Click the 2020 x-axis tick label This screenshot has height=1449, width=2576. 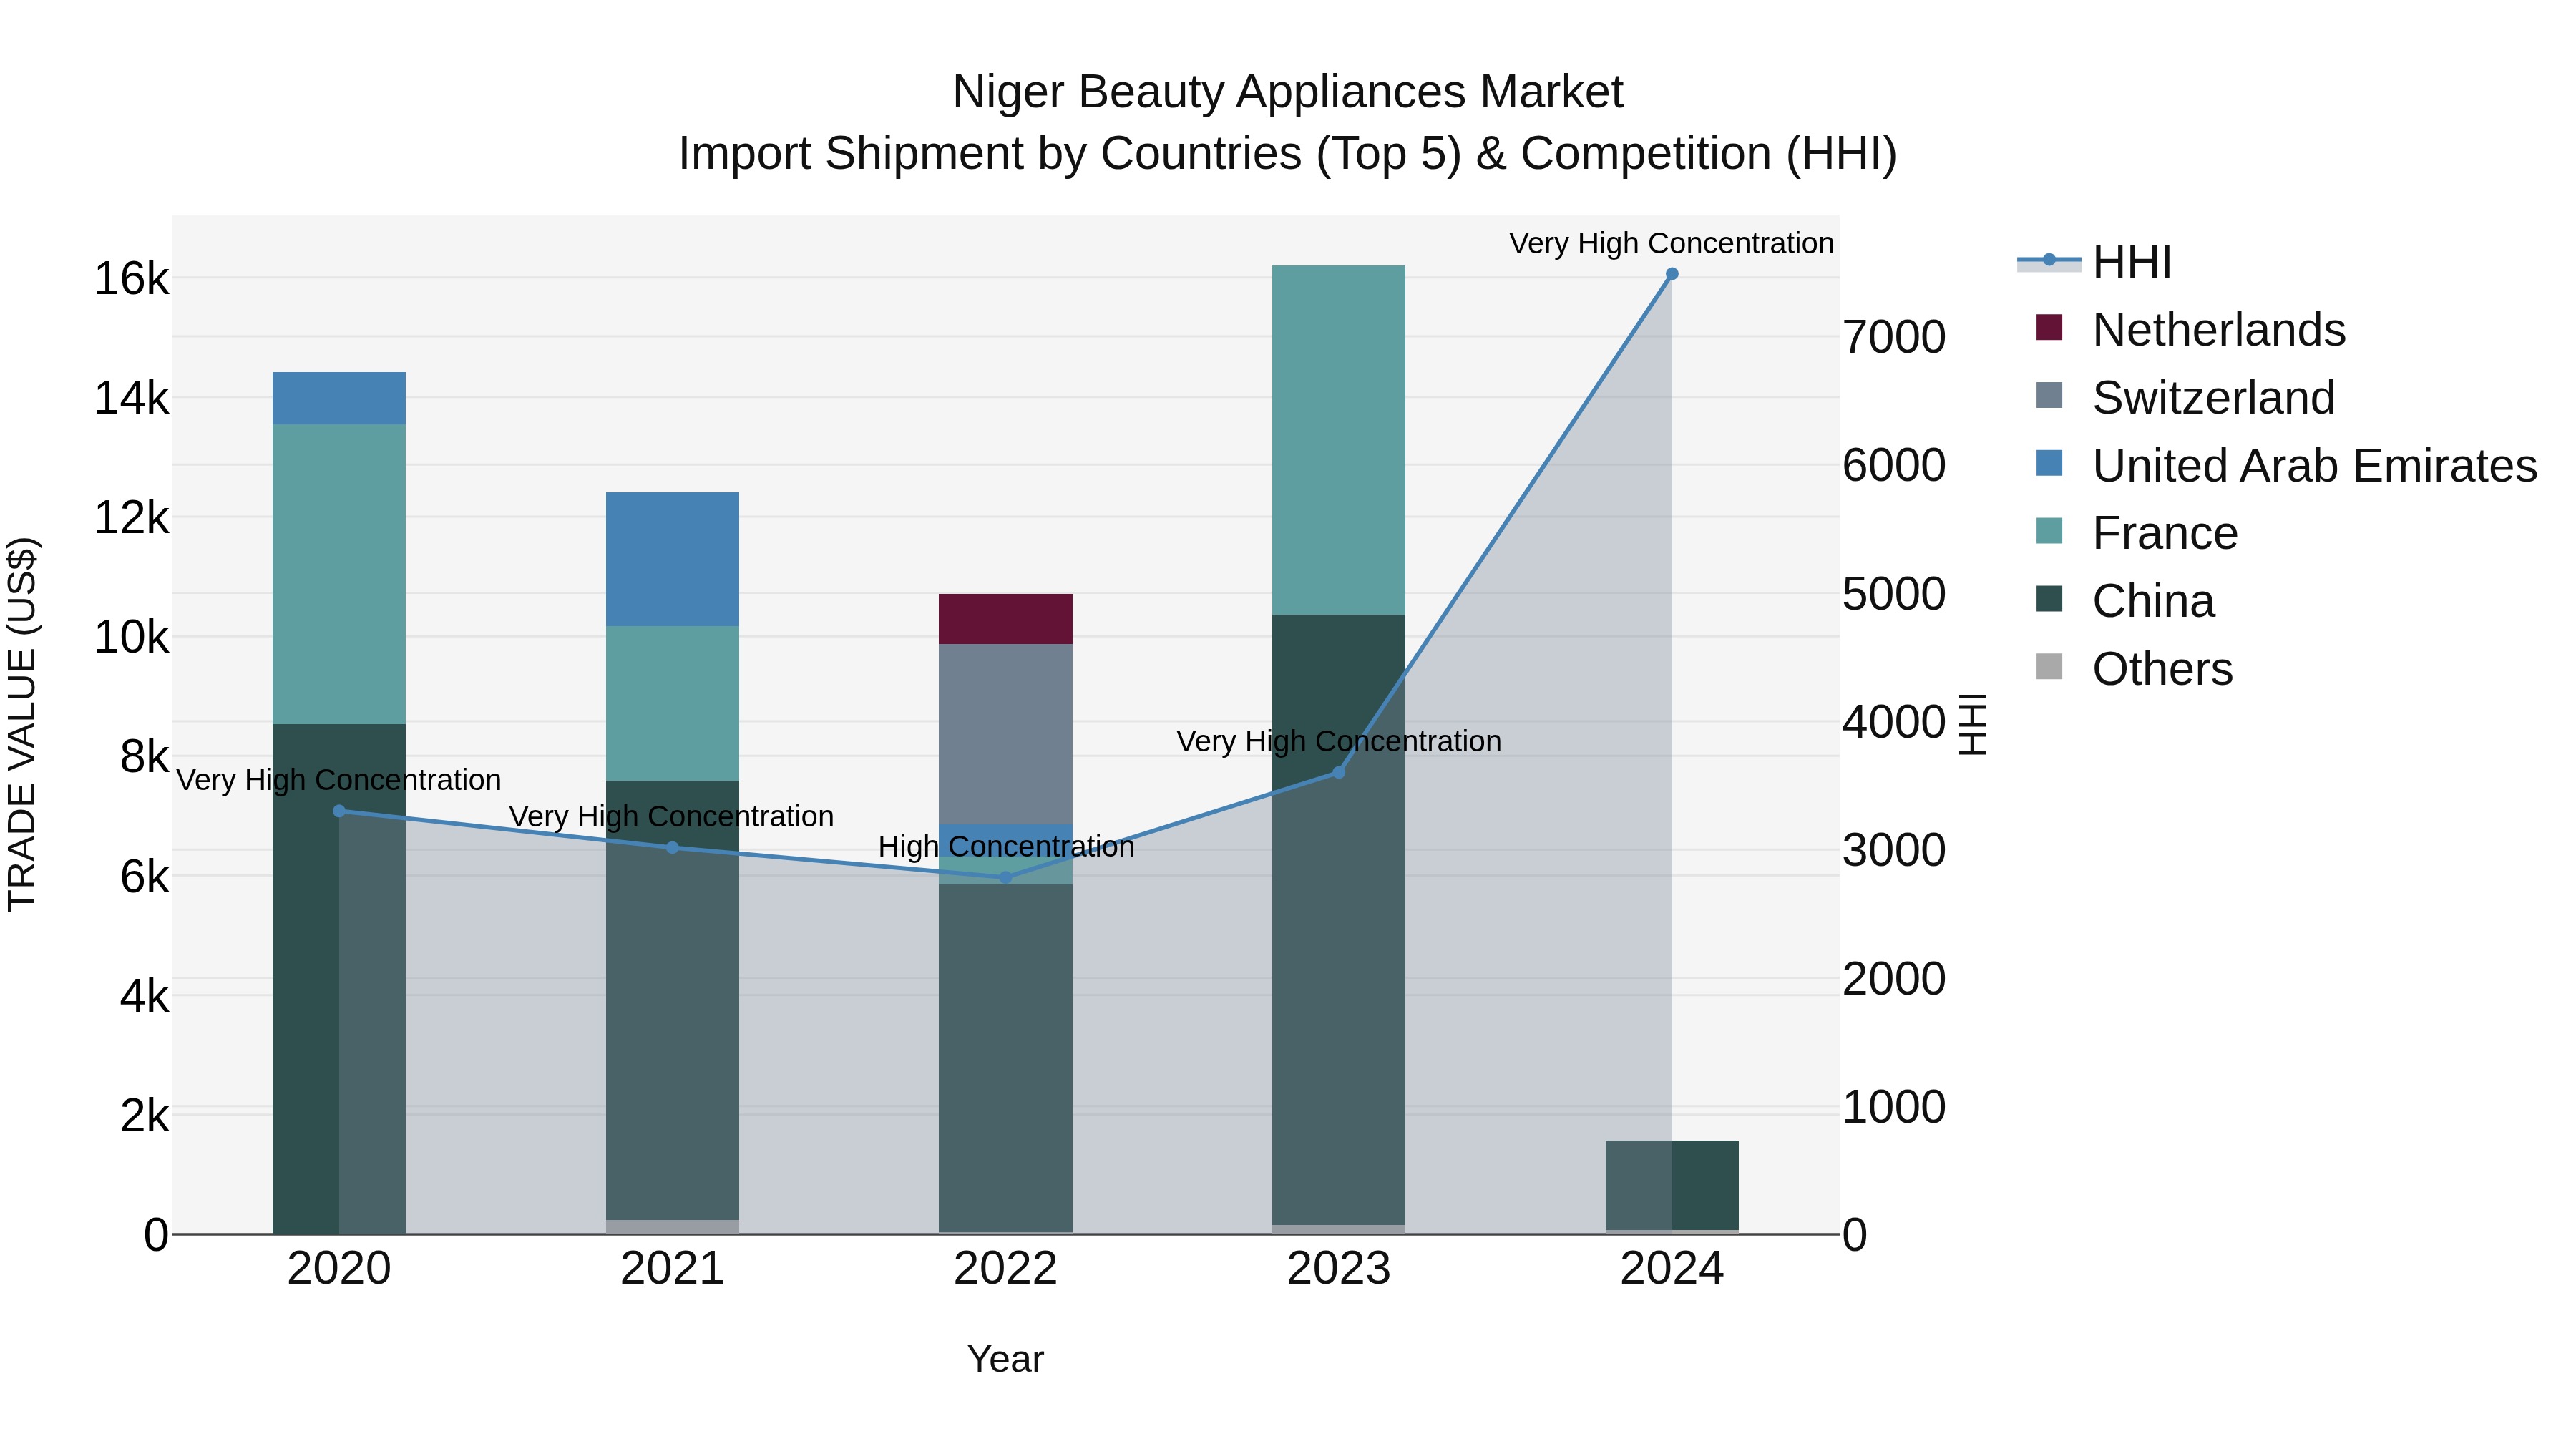(339, 1269)
